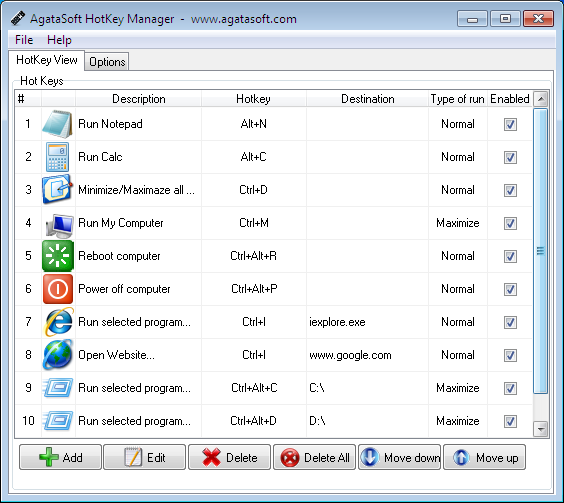Screen dimensions: 564x503
Task: Toggle Enabled for Minimize/Maximaze all
Action: click(510, 190)
